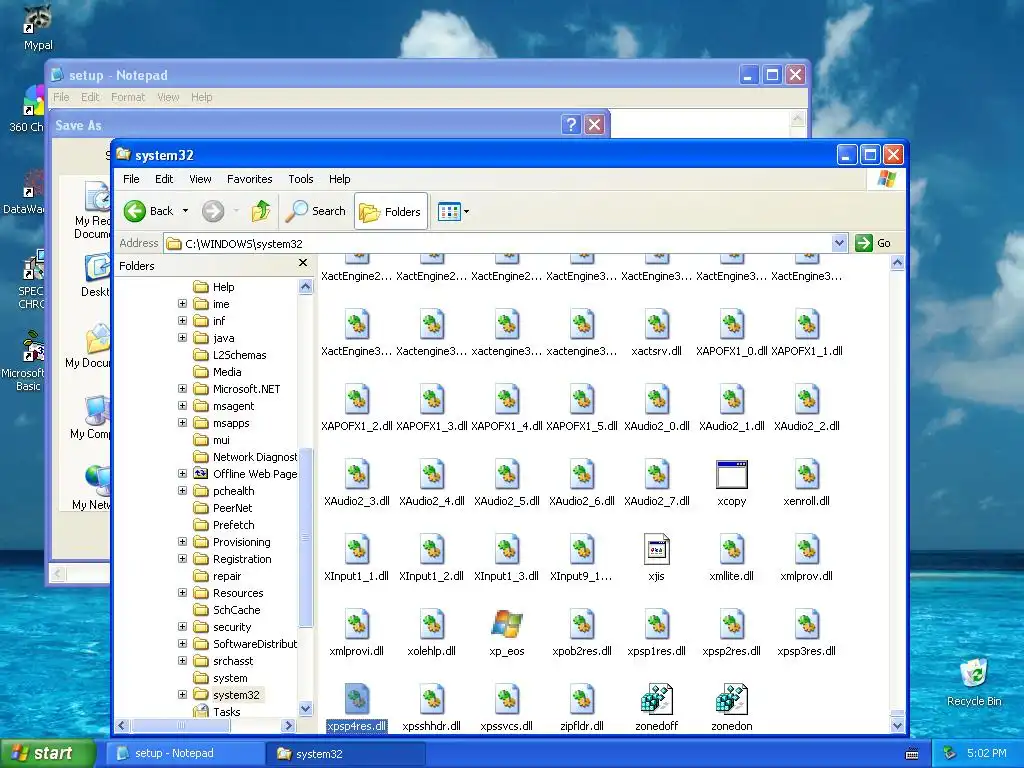Open the Favorites menu

point(249,179)
